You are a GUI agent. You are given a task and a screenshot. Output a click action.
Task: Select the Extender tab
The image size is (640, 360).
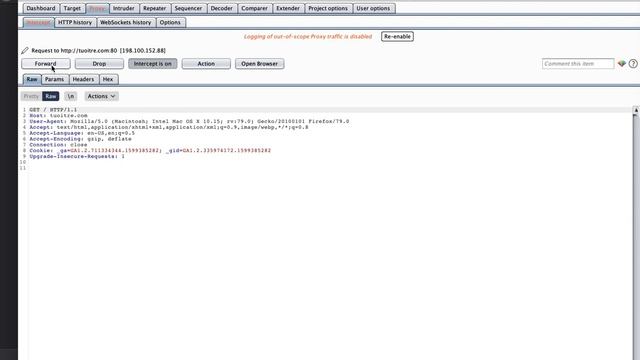coord(288,8)
